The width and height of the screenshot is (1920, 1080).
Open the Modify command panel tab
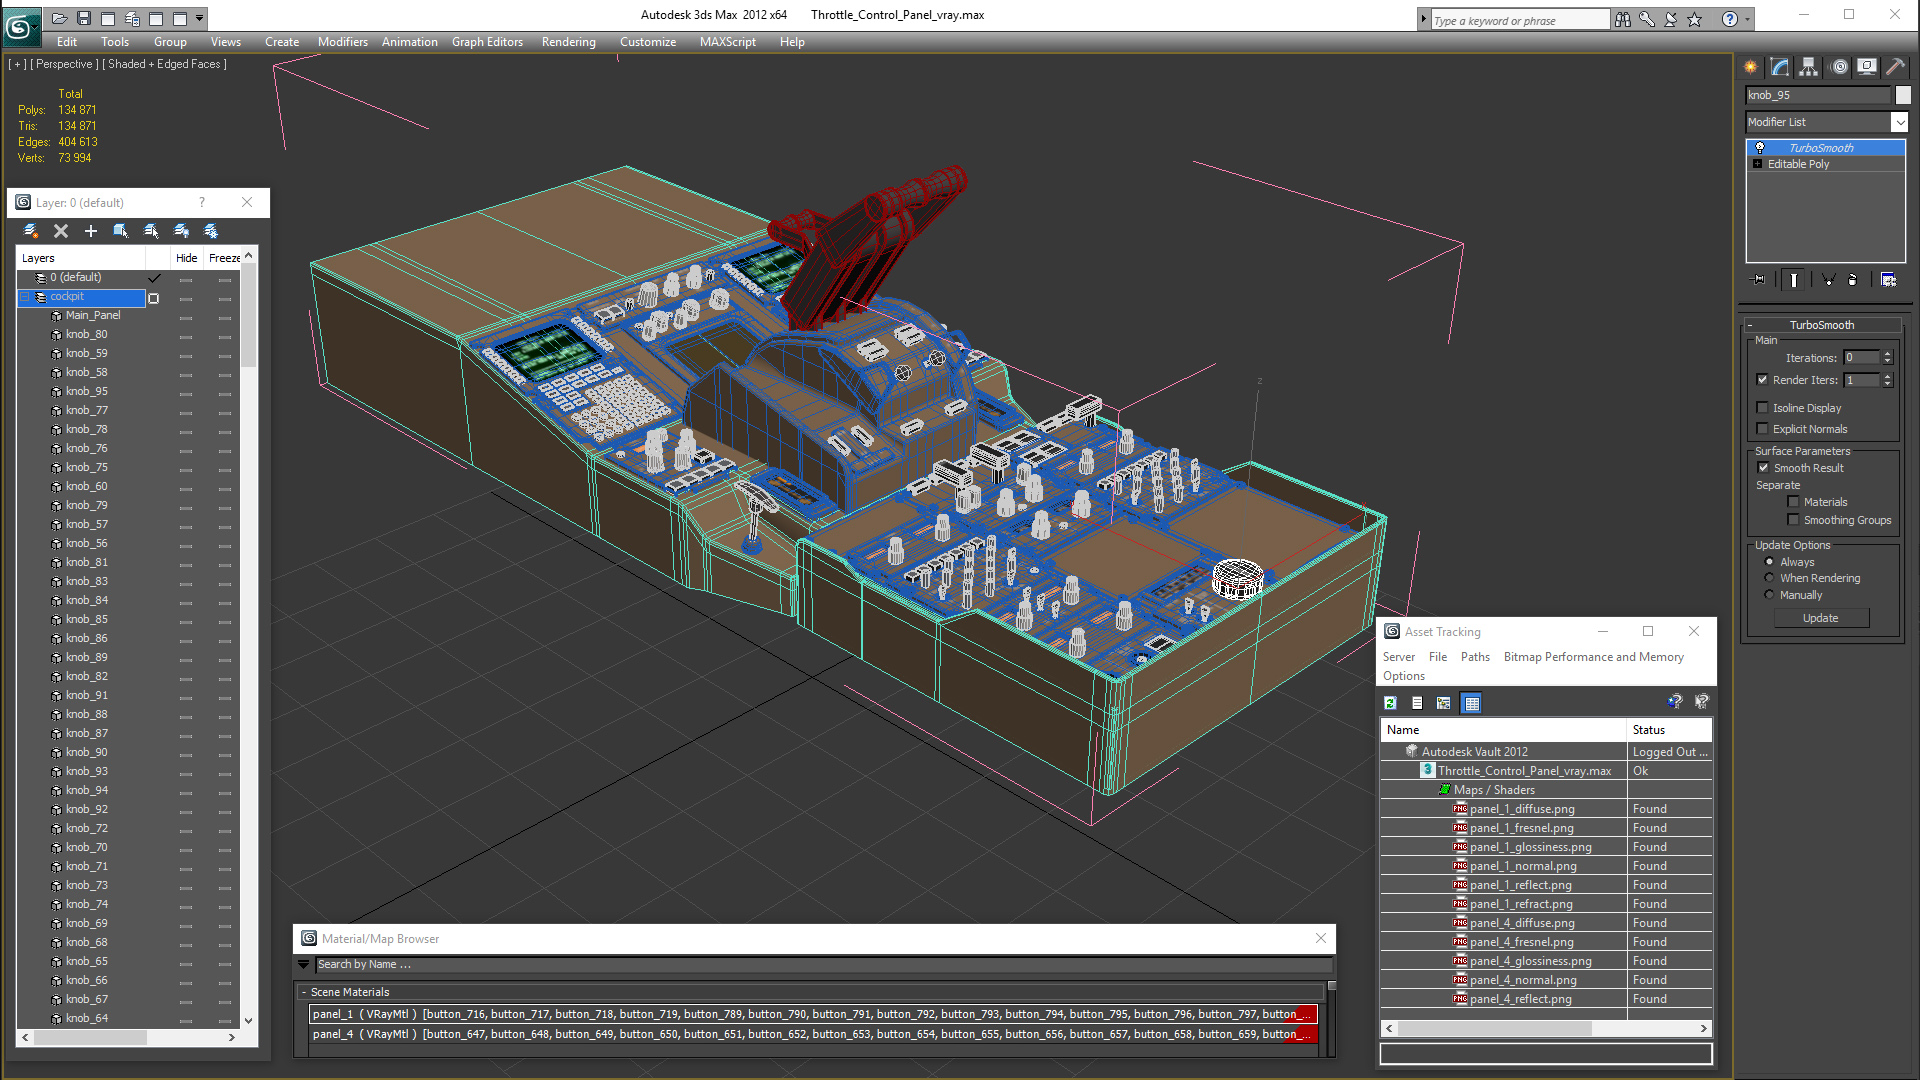click(1780, 67)
